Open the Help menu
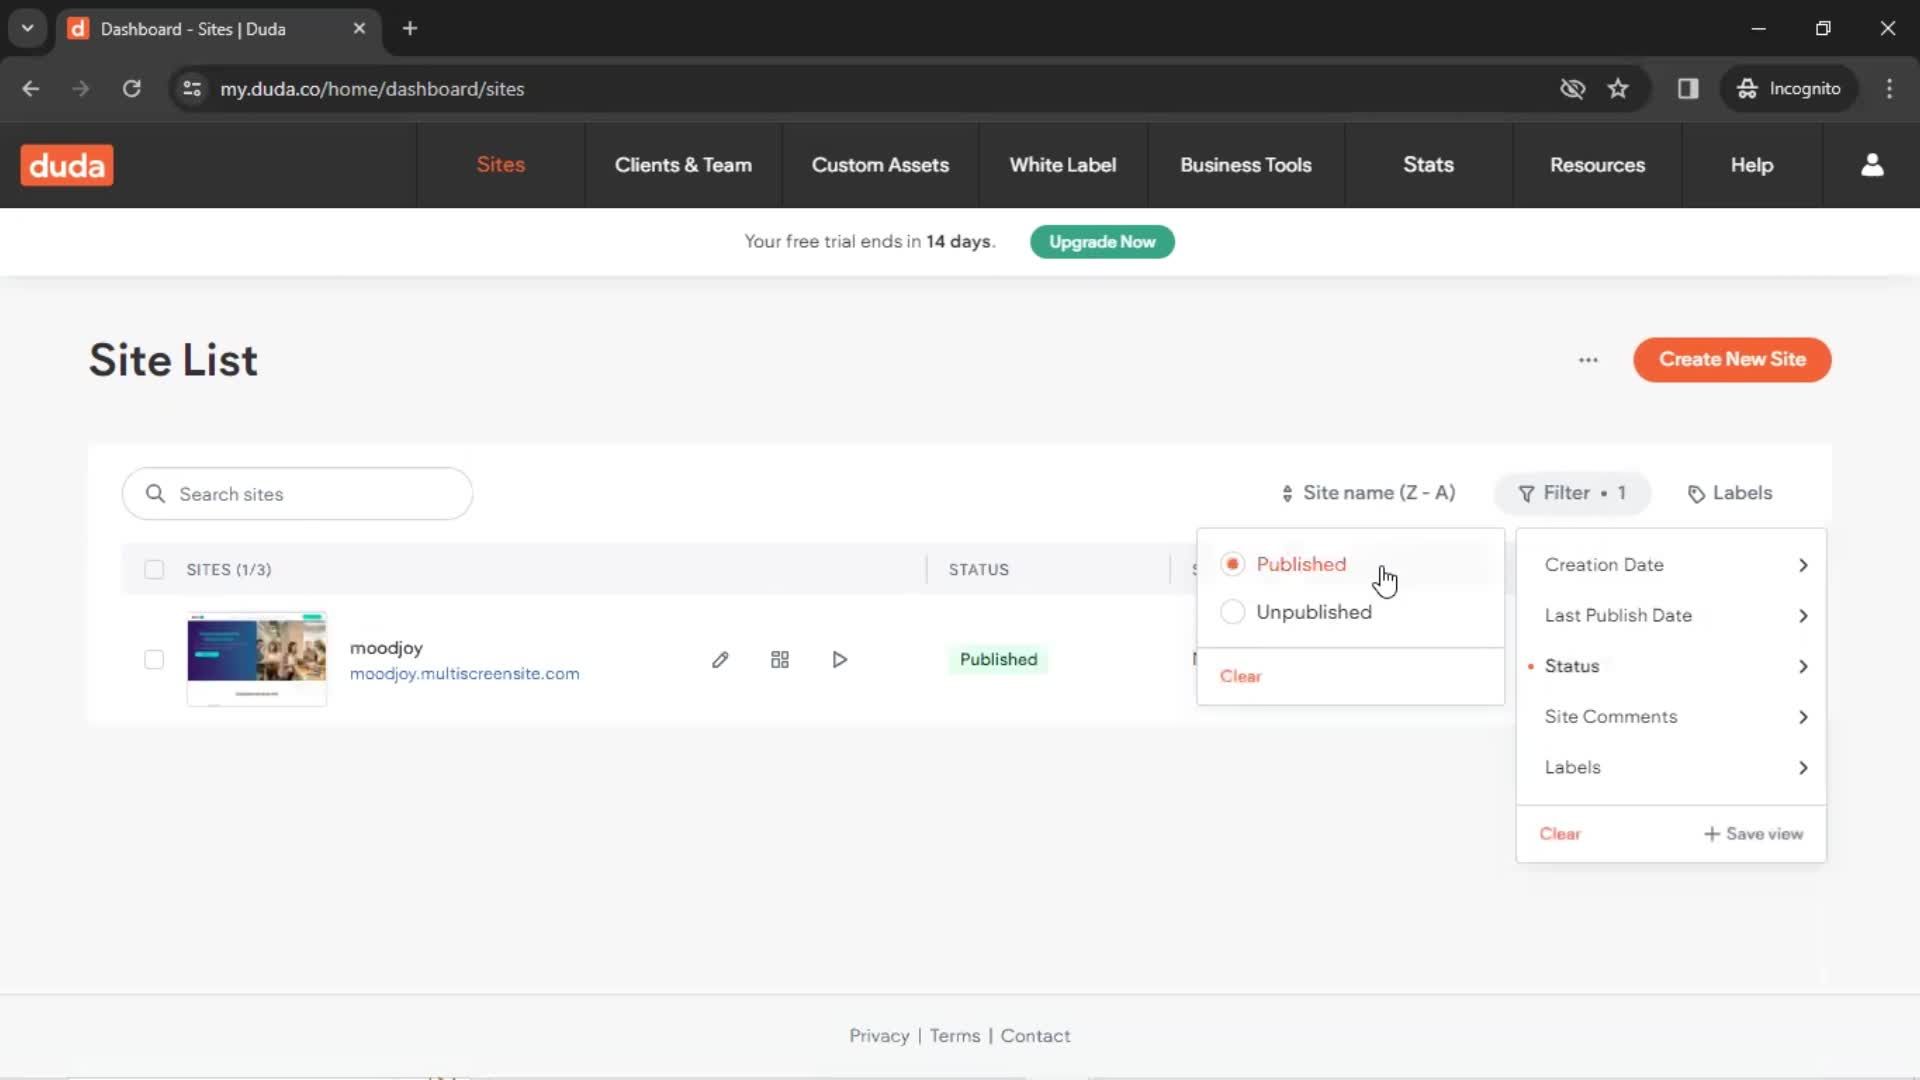The width and height of the screenshot is (1920, 1080). click(x=1752, y=165)
